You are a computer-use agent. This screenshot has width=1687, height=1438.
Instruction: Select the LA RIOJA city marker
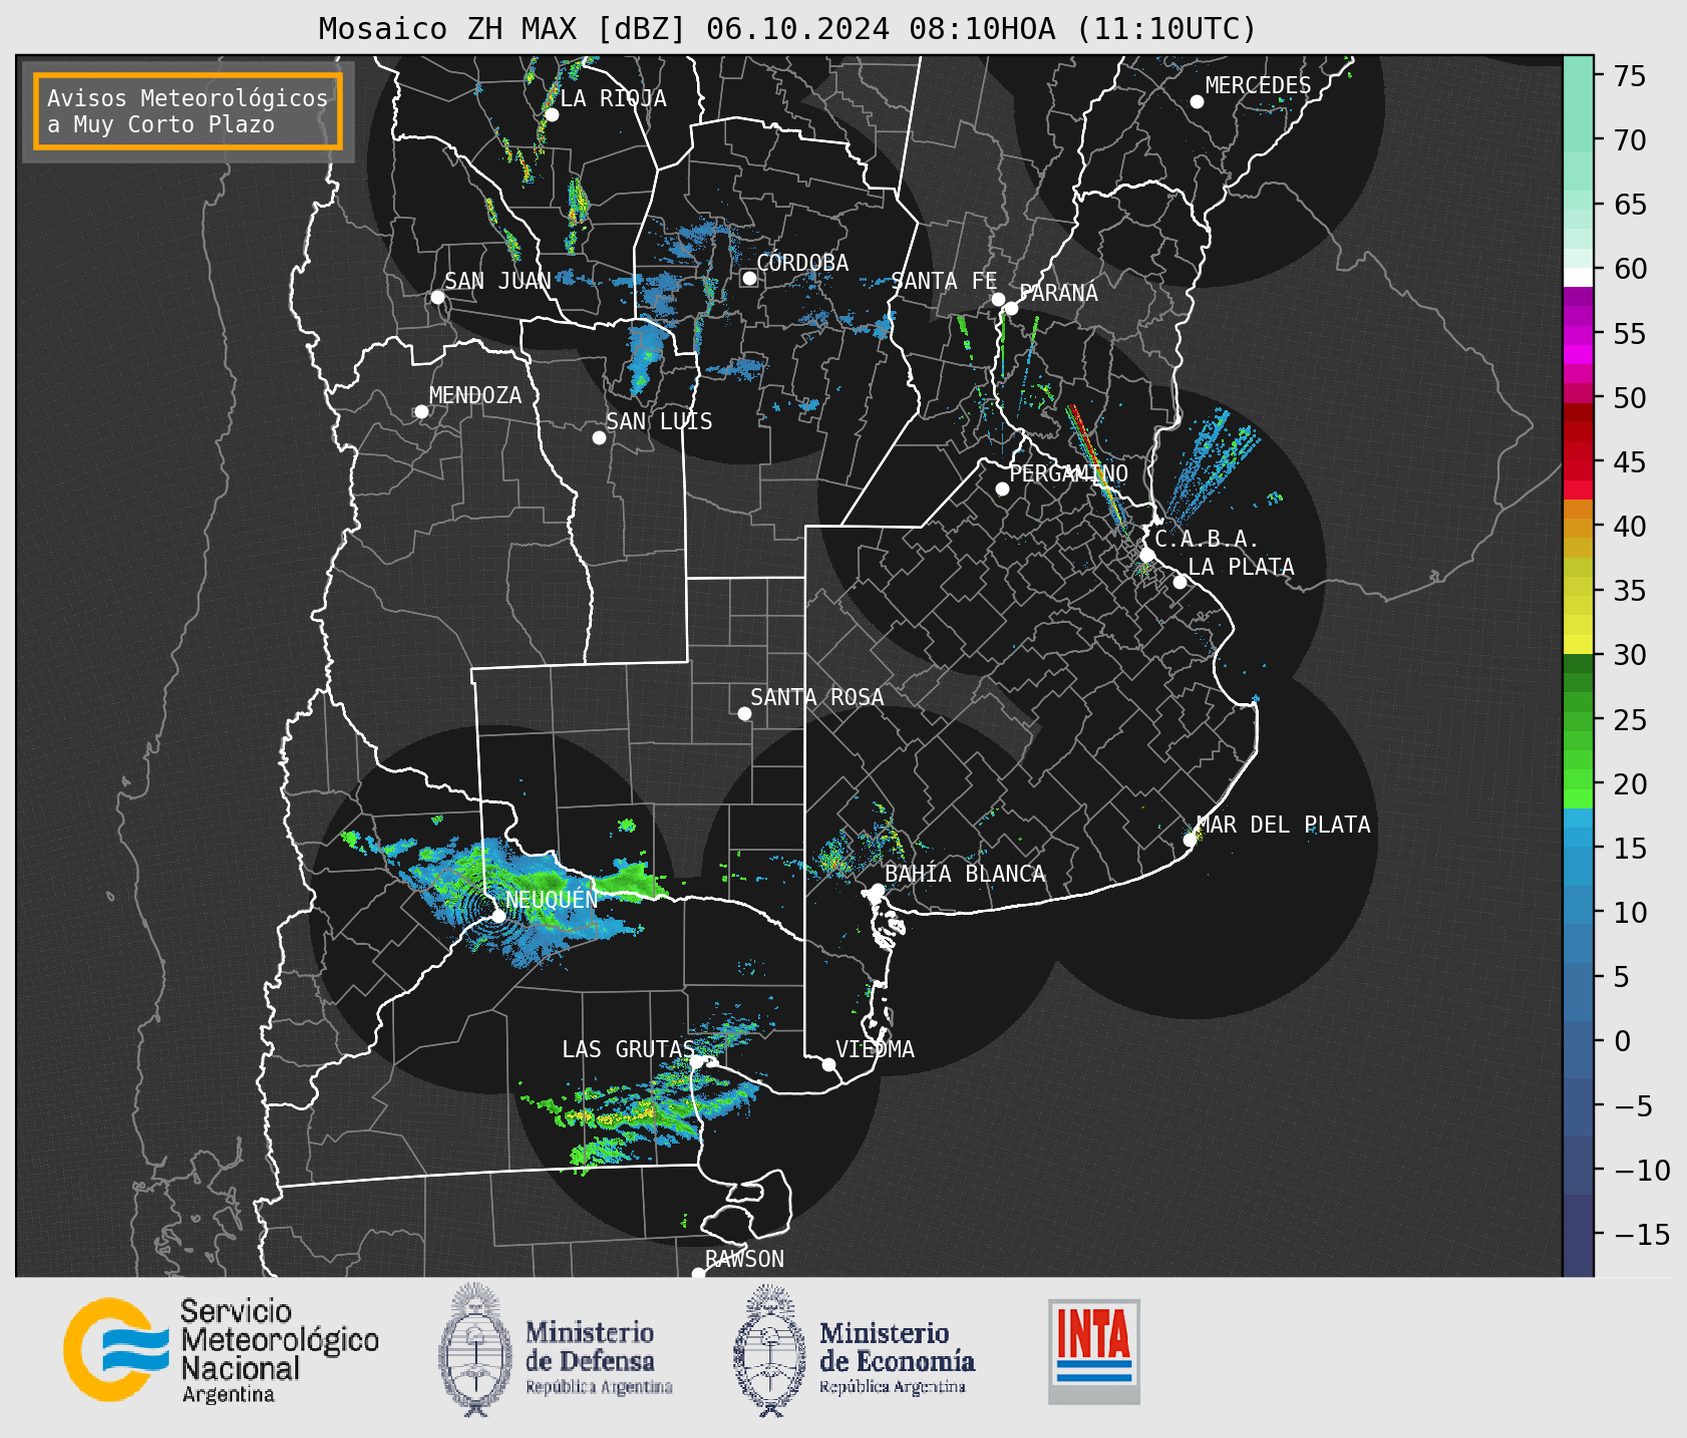pos(552,115)
